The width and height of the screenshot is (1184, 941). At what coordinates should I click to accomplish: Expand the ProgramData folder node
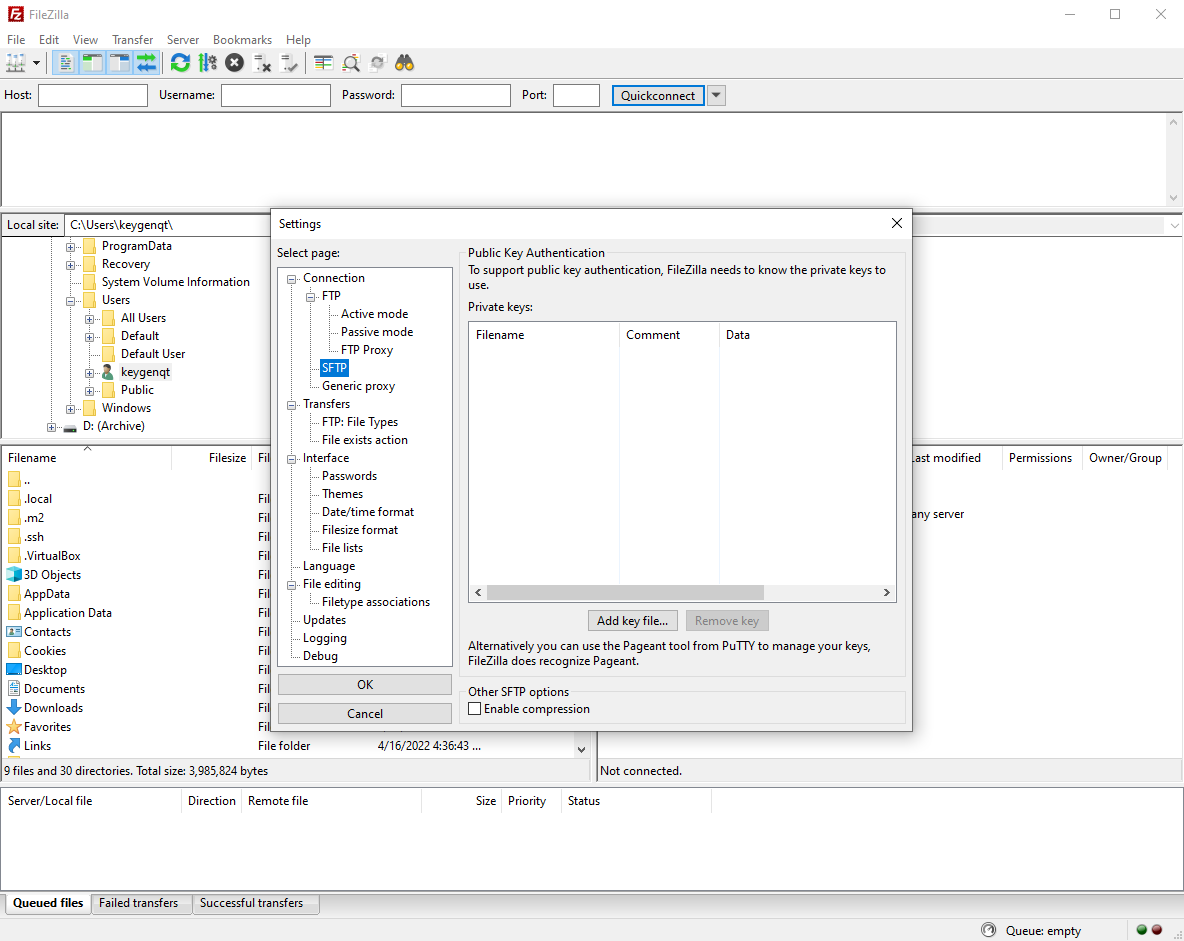pyautogui.click(x=70, y=247)
